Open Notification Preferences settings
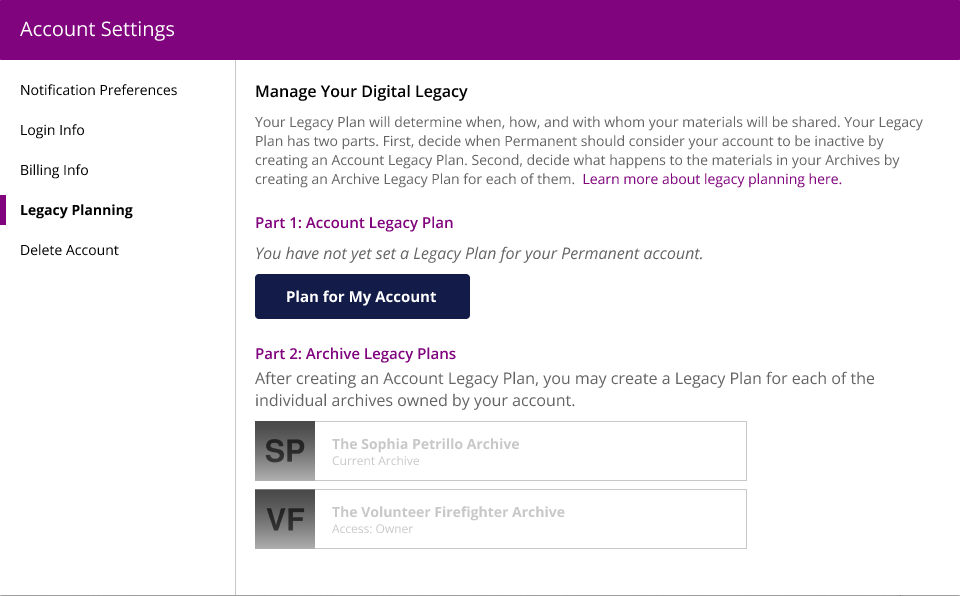 tap(98, 90)
